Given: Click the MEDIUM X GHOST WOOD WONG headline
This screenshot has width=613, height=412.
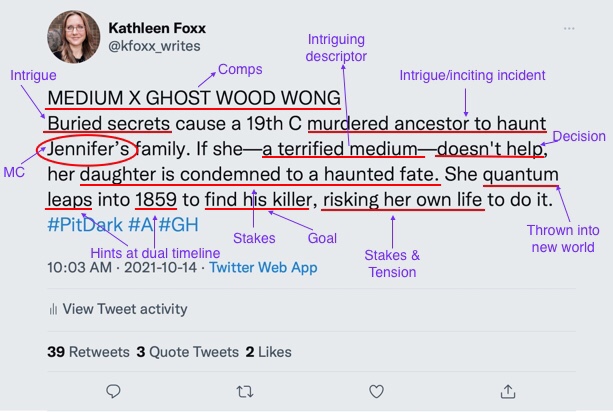Looking at the screenshot, I should click(x=193, y=99).
